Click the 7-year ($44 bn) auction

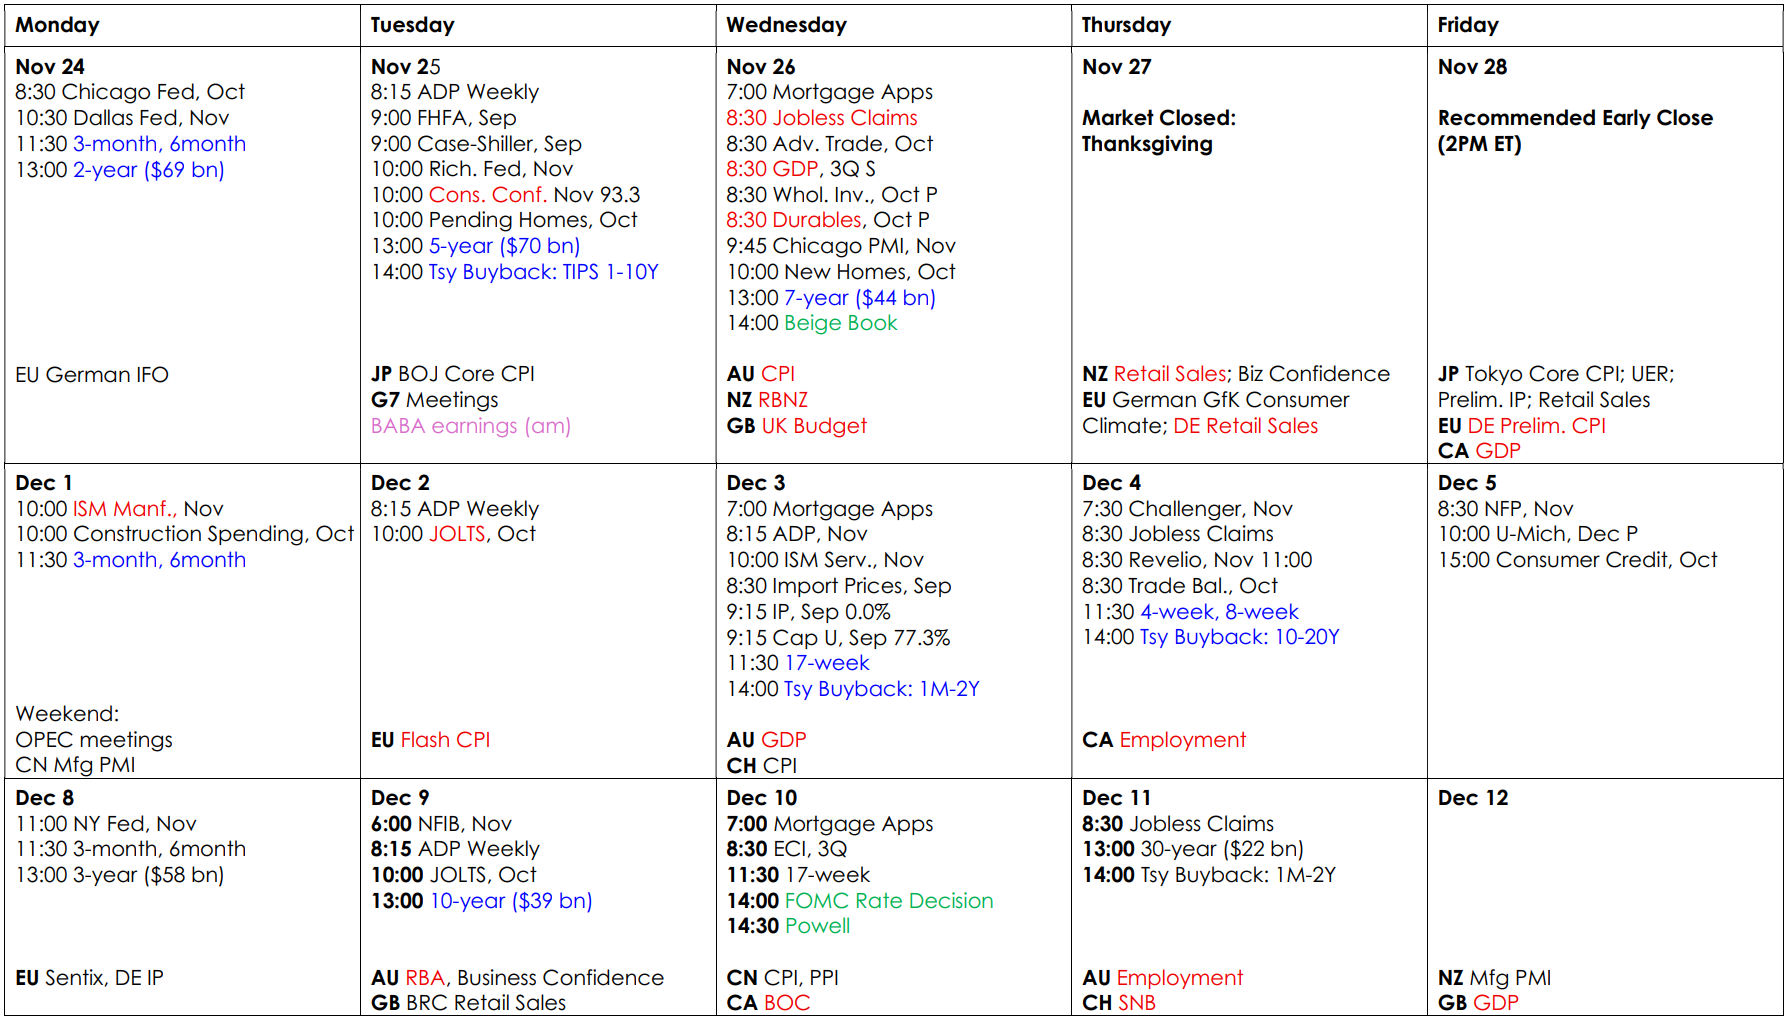(x=859, y=298)
